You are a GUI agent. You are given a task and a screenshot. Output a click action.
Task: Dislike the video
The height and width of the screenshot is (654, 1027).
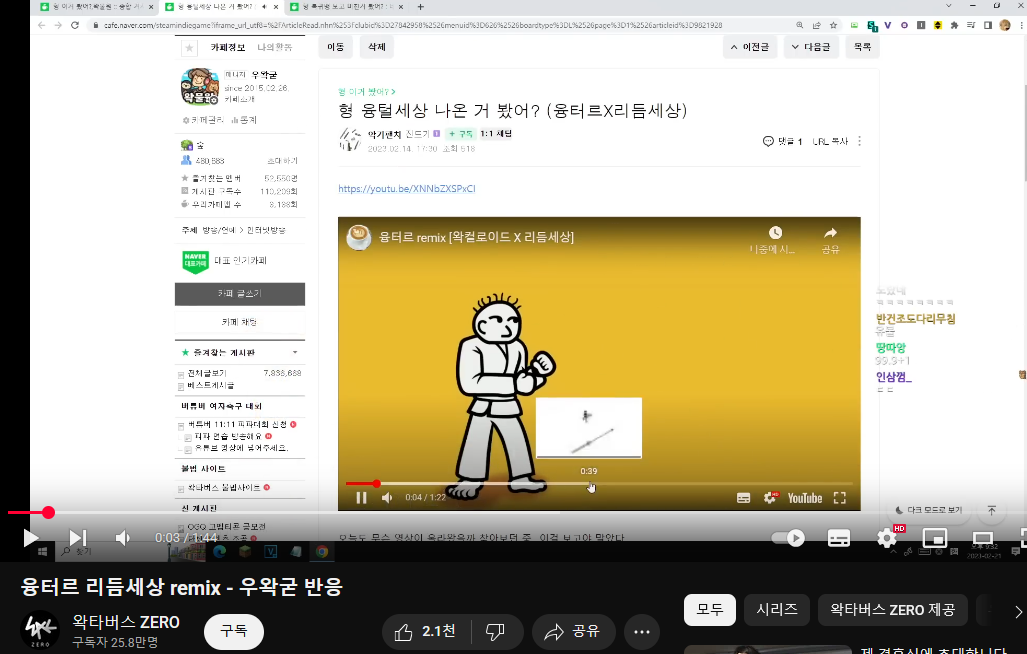[x=496, y=631]
